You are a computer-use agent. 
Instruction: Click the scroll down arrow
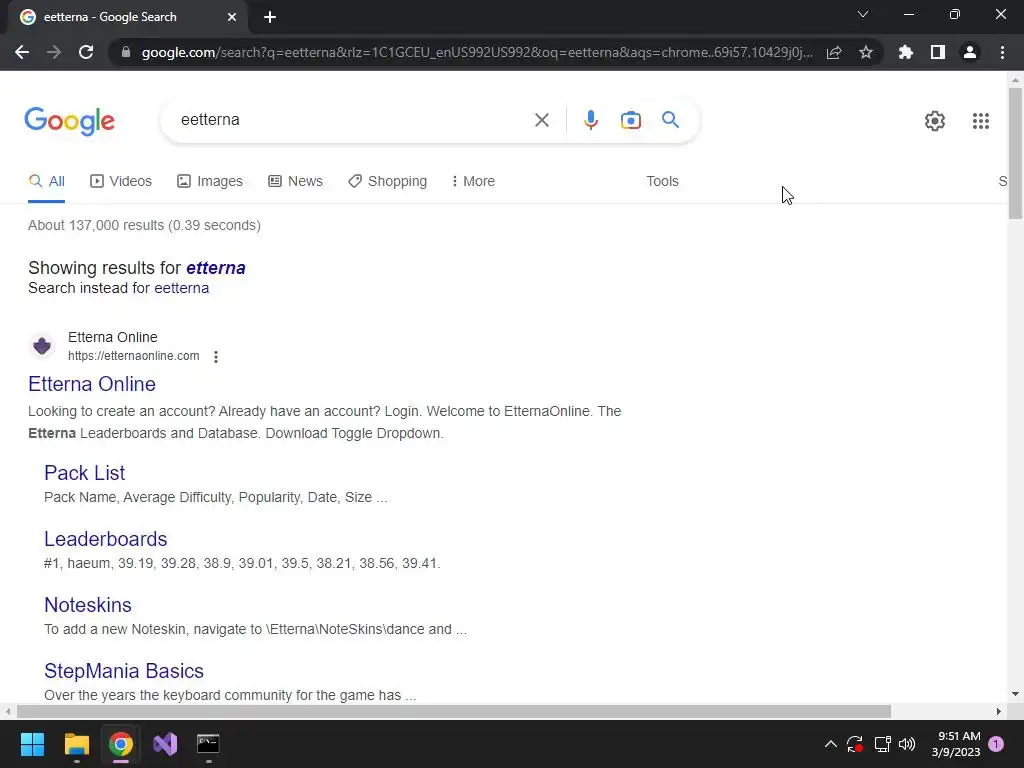pyautogui.click(x=1015, y=694)
